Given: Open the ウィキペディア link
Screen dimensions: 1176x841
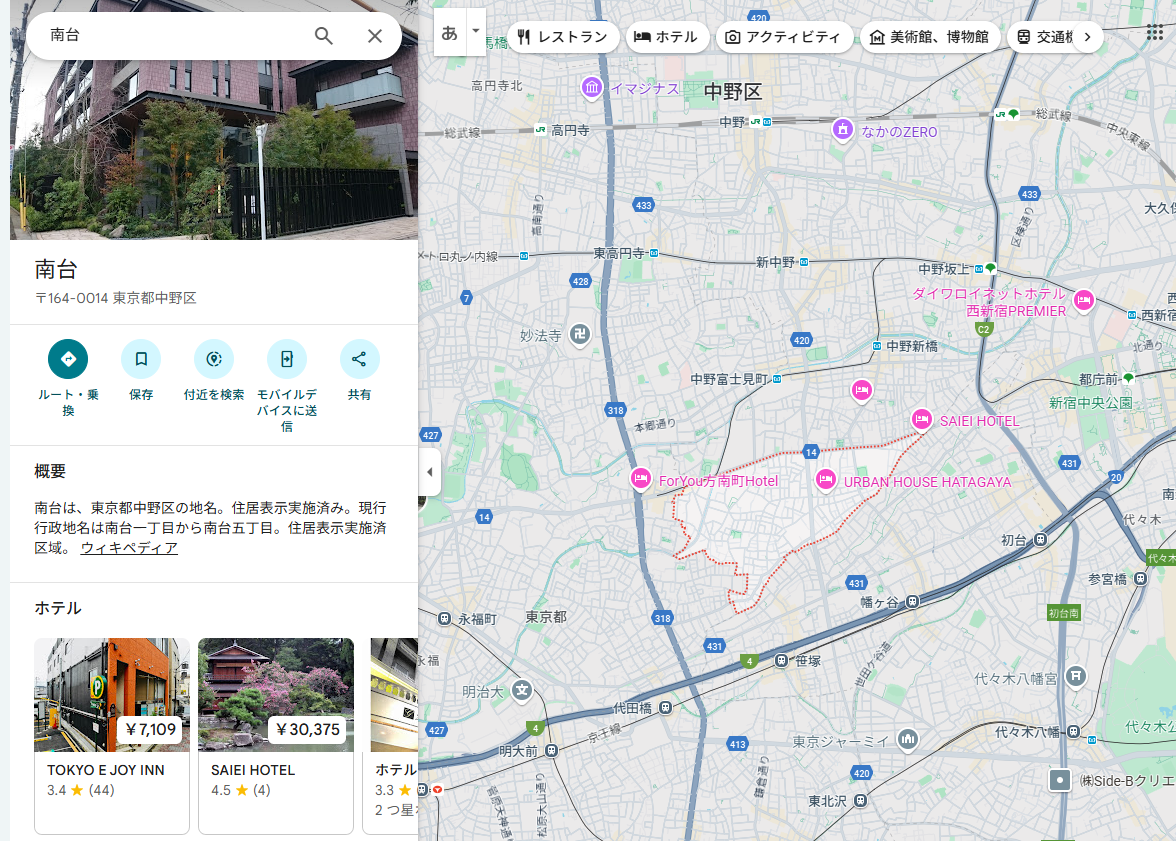Looking at the screenshot, I should [x=129, y=548].
